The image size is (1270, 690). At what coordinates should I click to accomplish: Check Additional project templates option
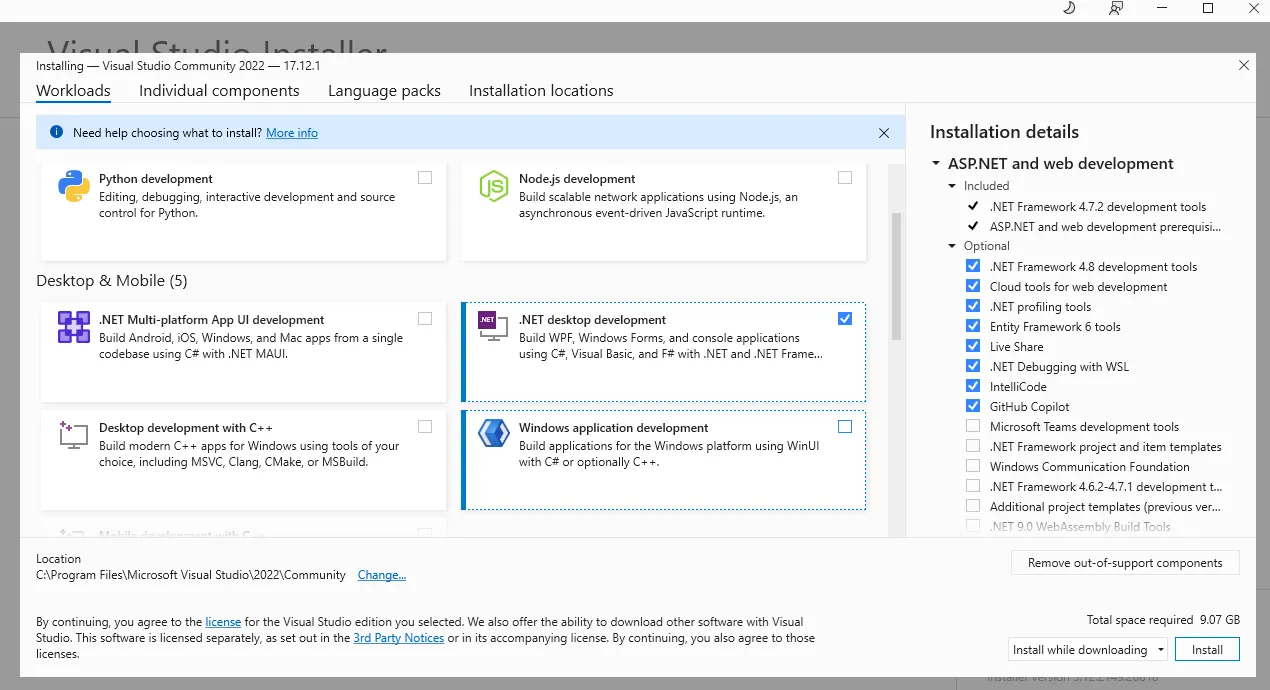[973, 506]
